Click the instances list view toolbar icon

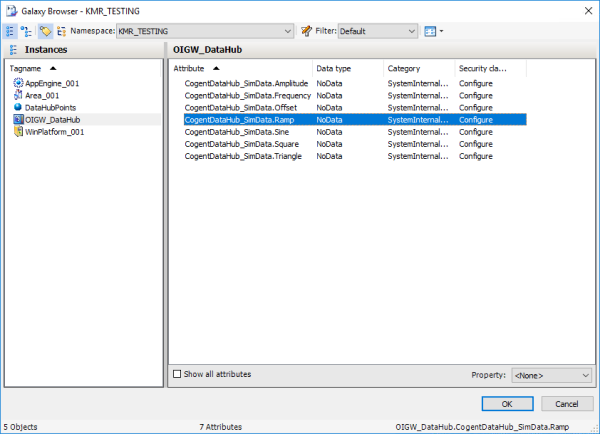click(x=10, y=31)
